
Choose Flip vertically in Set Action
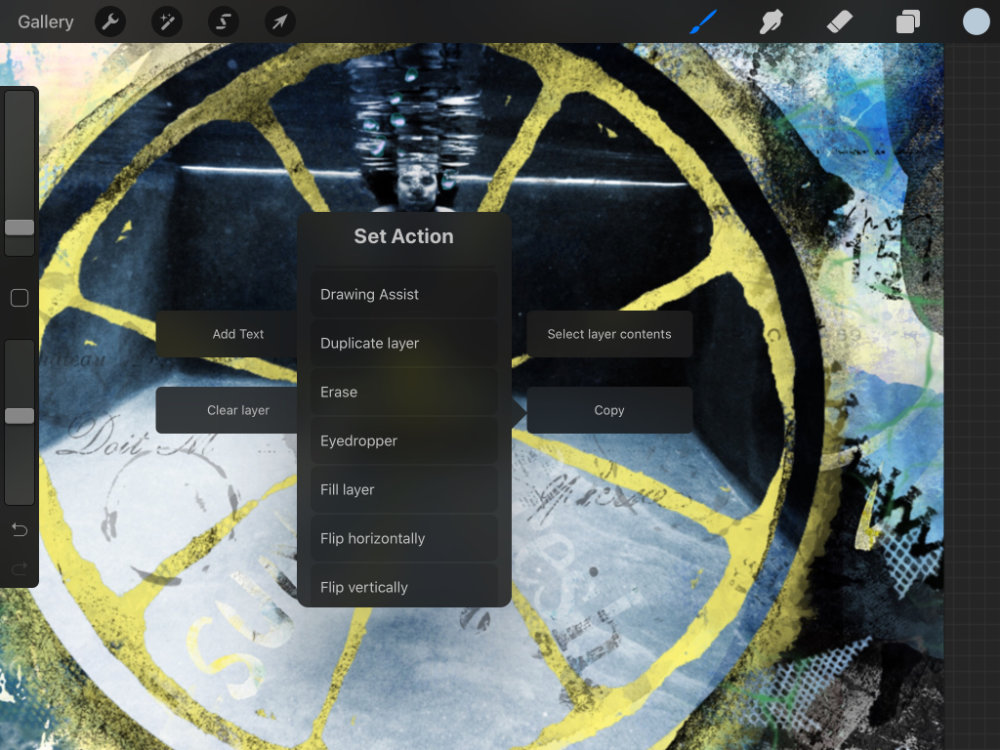404,585
